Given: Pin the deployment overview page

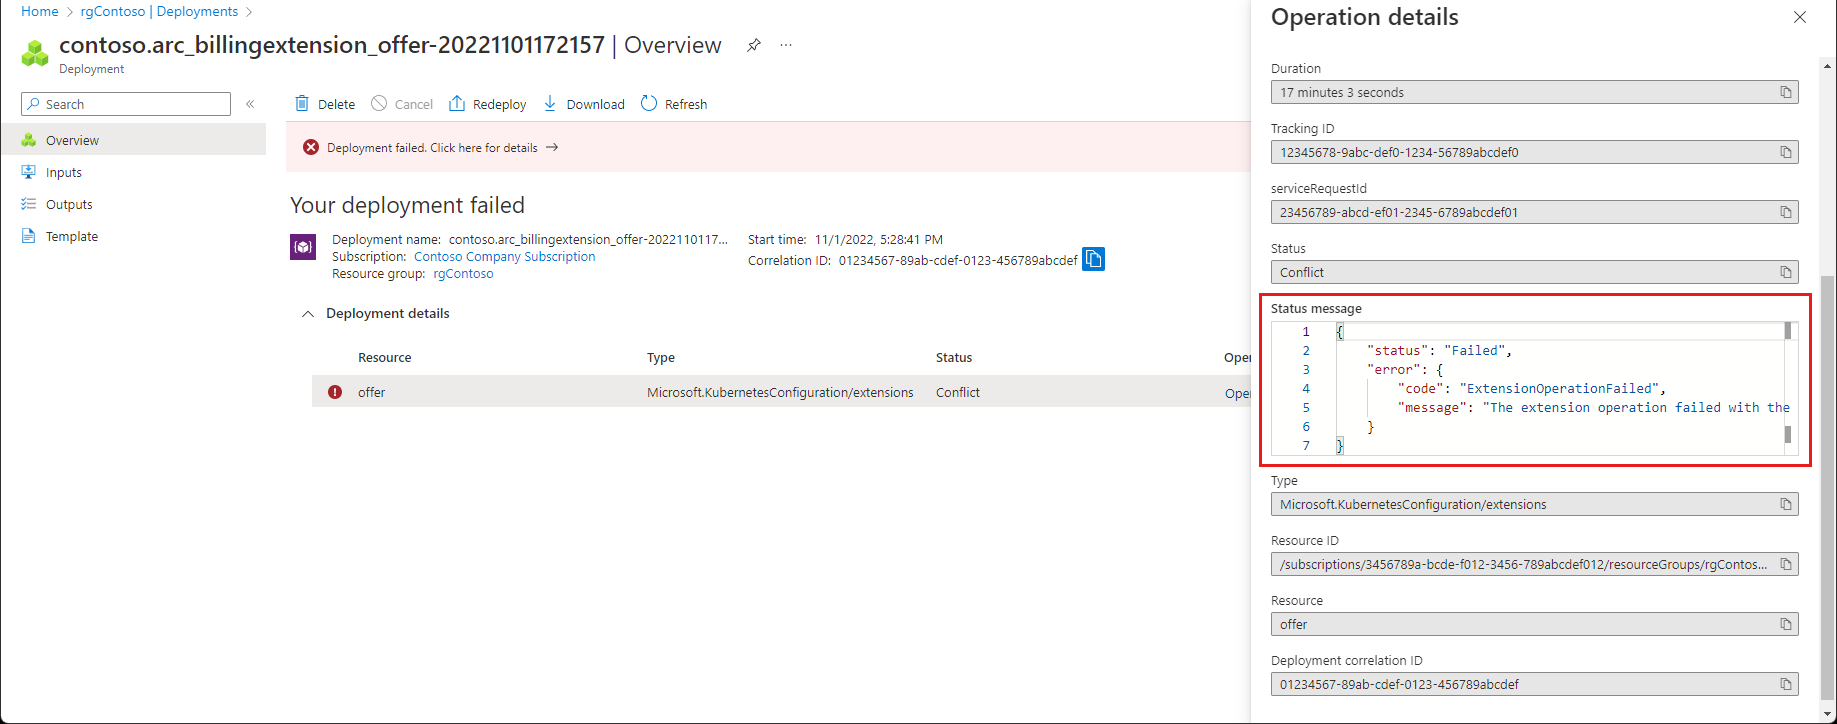Looking at the screenshot, I should pos(754,45).
